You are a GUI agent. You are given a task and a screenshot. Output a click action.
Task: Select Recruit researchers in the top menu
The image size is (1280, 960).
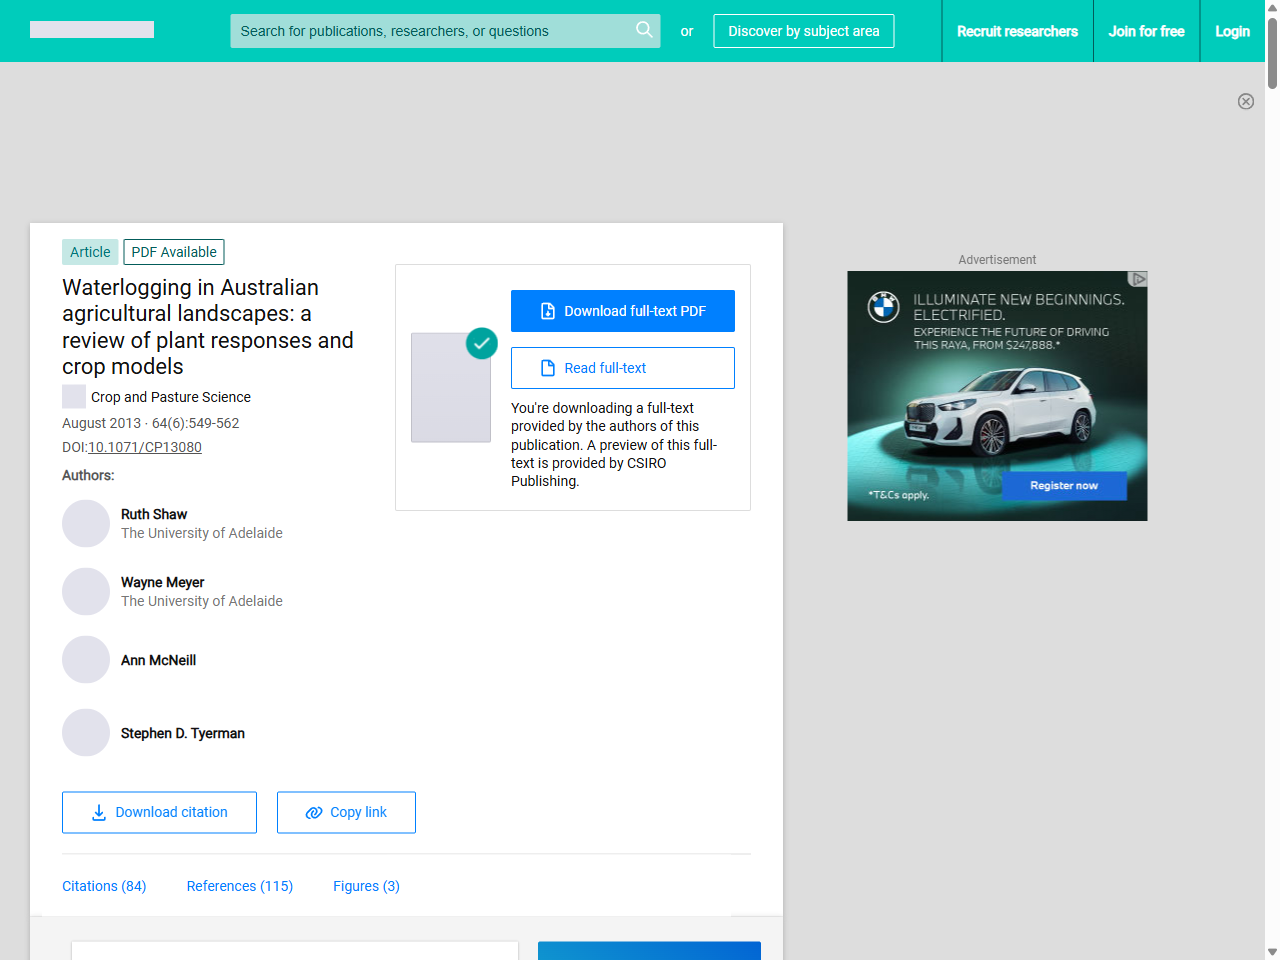coord(1017,31)
